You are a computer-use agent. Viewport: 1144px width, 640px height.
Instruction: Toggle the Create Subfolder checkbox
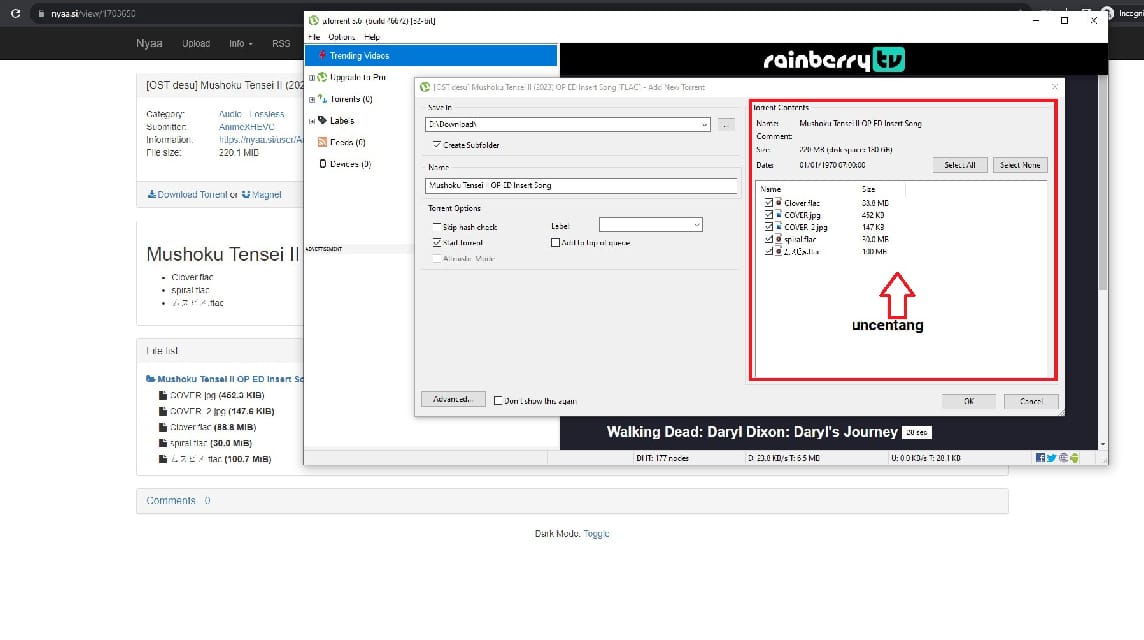point(436,144)
